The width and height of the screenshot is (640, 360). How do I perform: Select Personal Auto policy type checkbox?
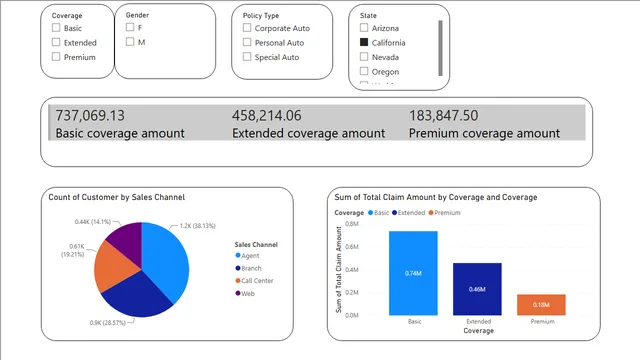(247, 42)
